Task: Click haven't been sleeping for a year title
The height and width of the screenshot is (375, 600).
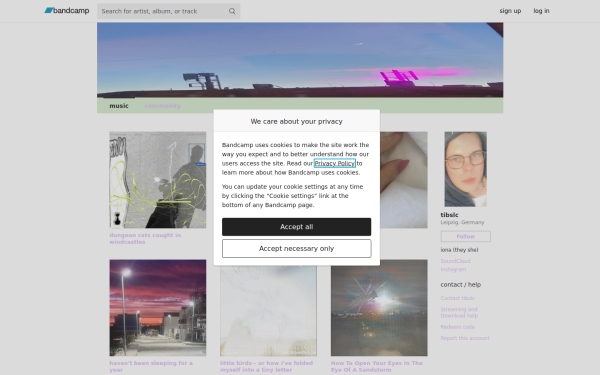Action: pyautogui.click(x=151, y=366)
